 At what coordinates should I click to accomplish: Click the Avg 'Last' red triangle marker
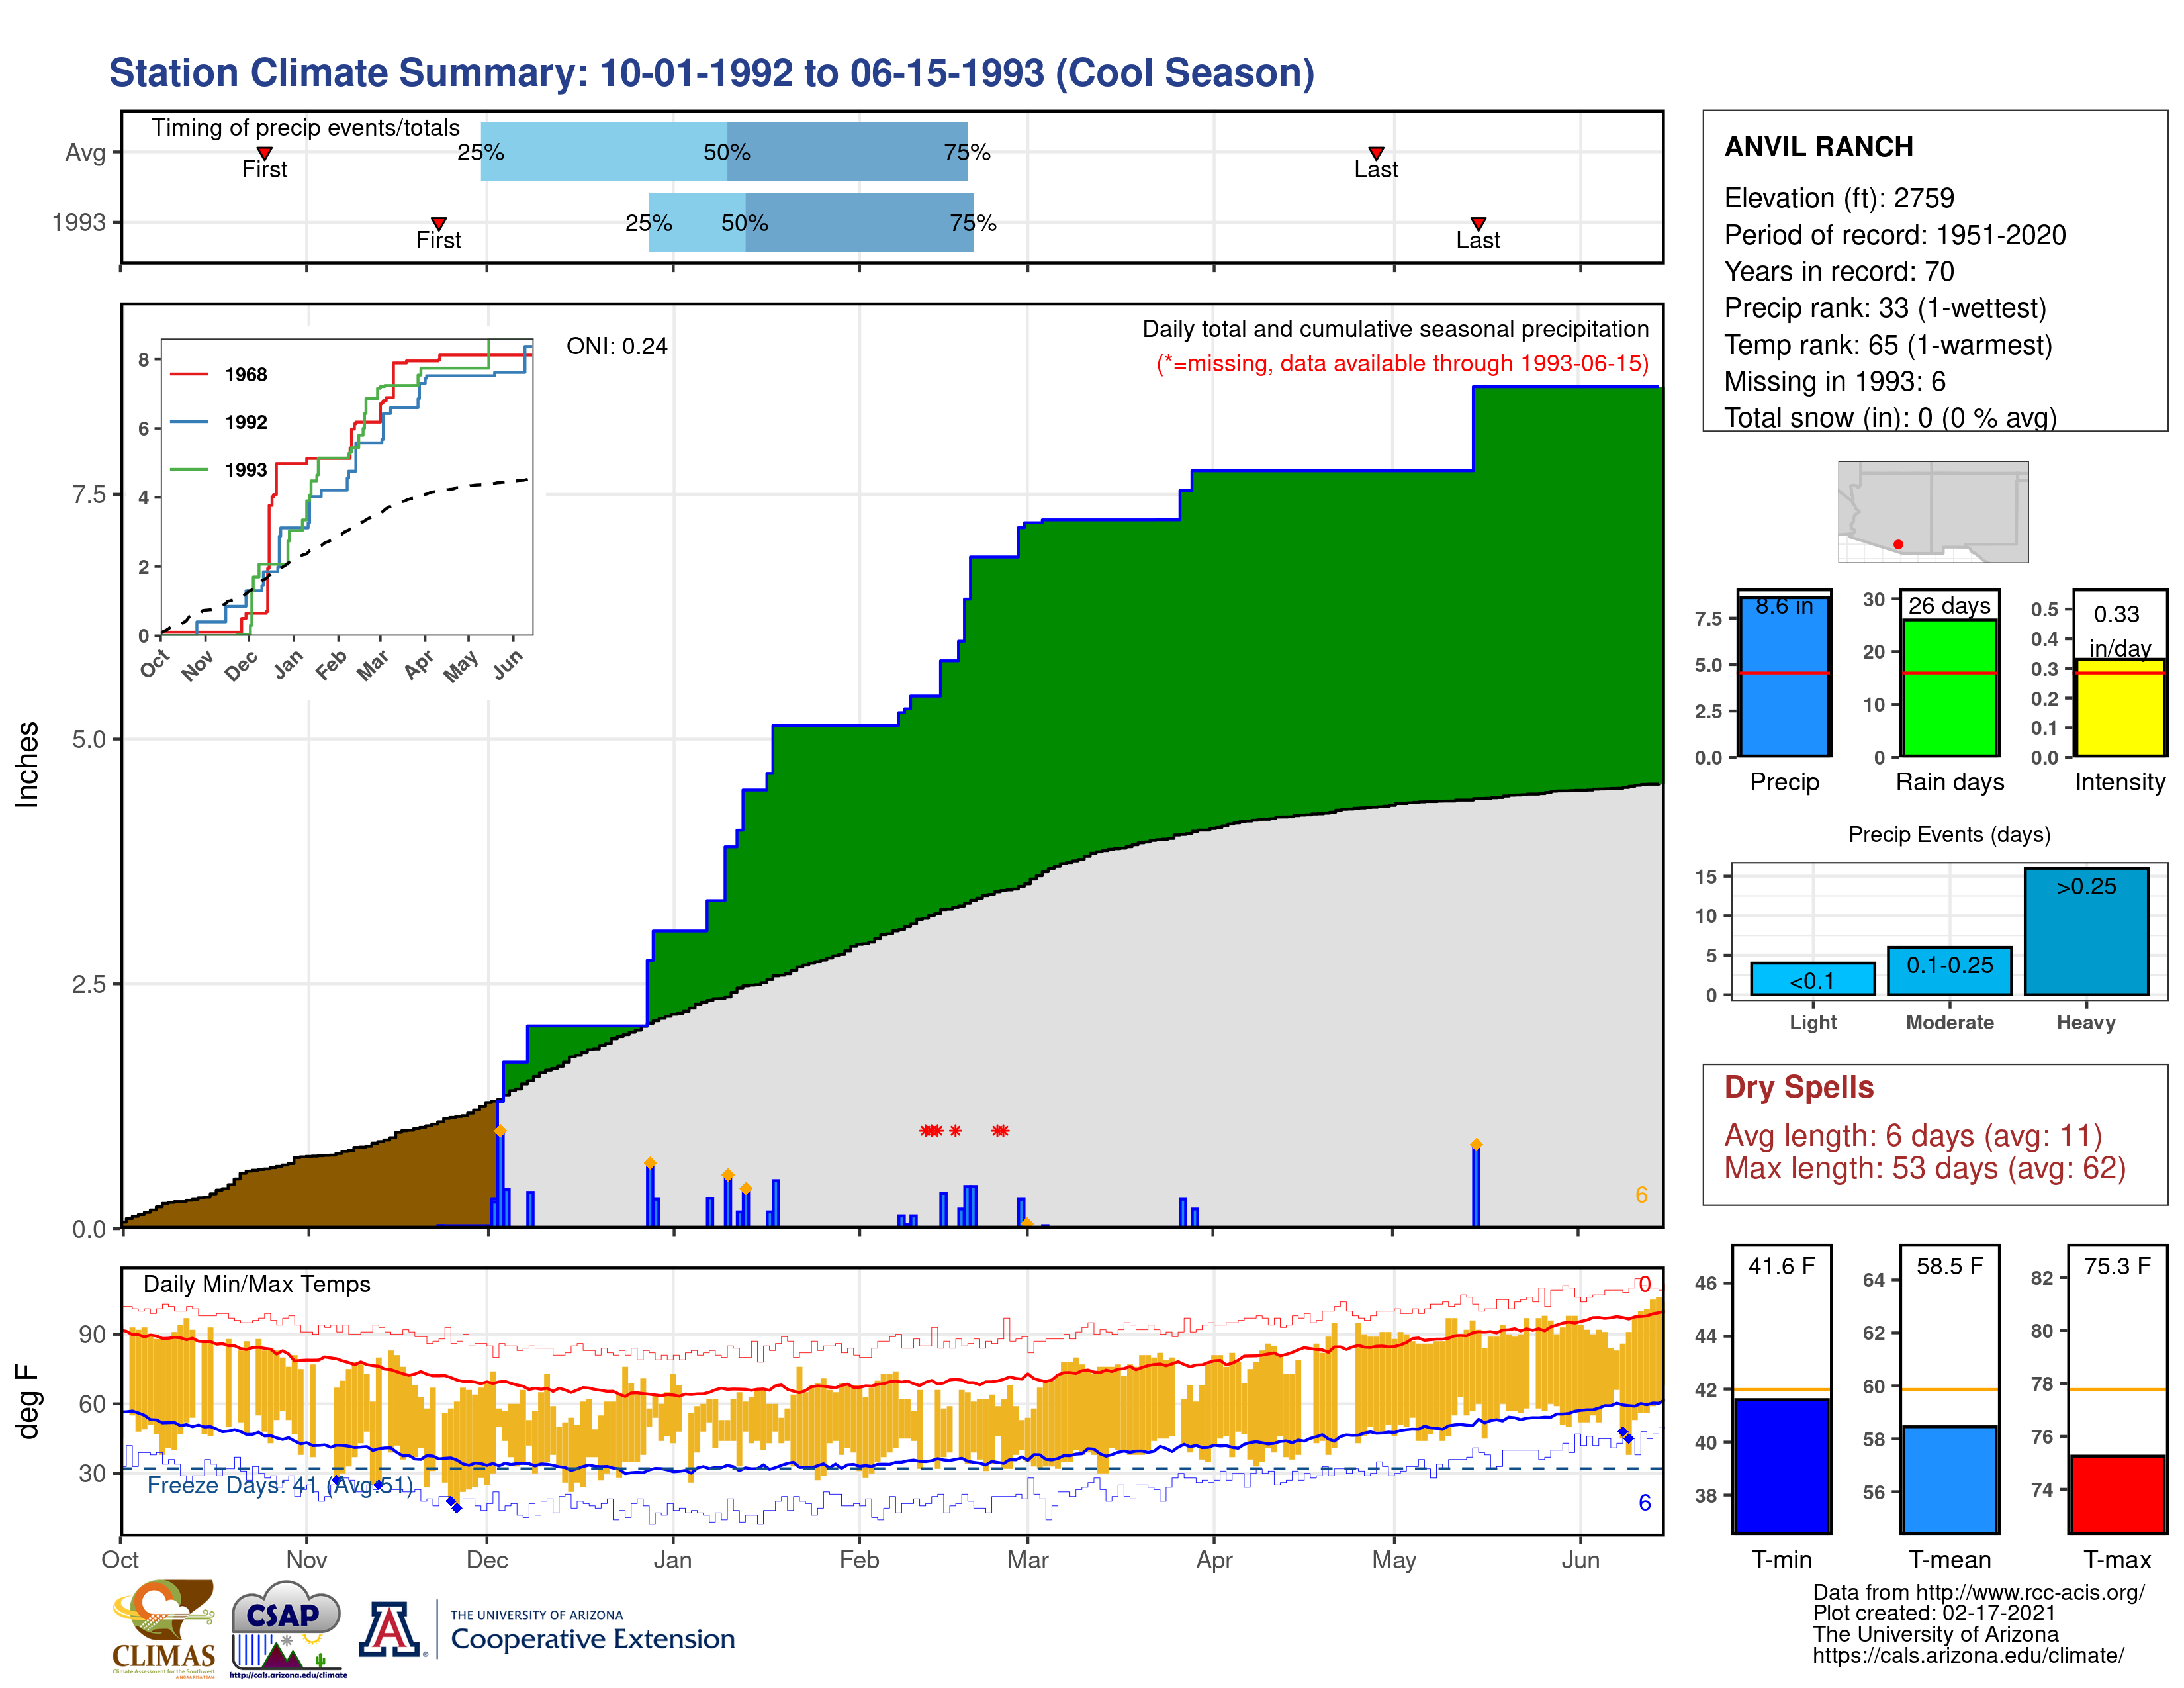(x=1376, y=153)
